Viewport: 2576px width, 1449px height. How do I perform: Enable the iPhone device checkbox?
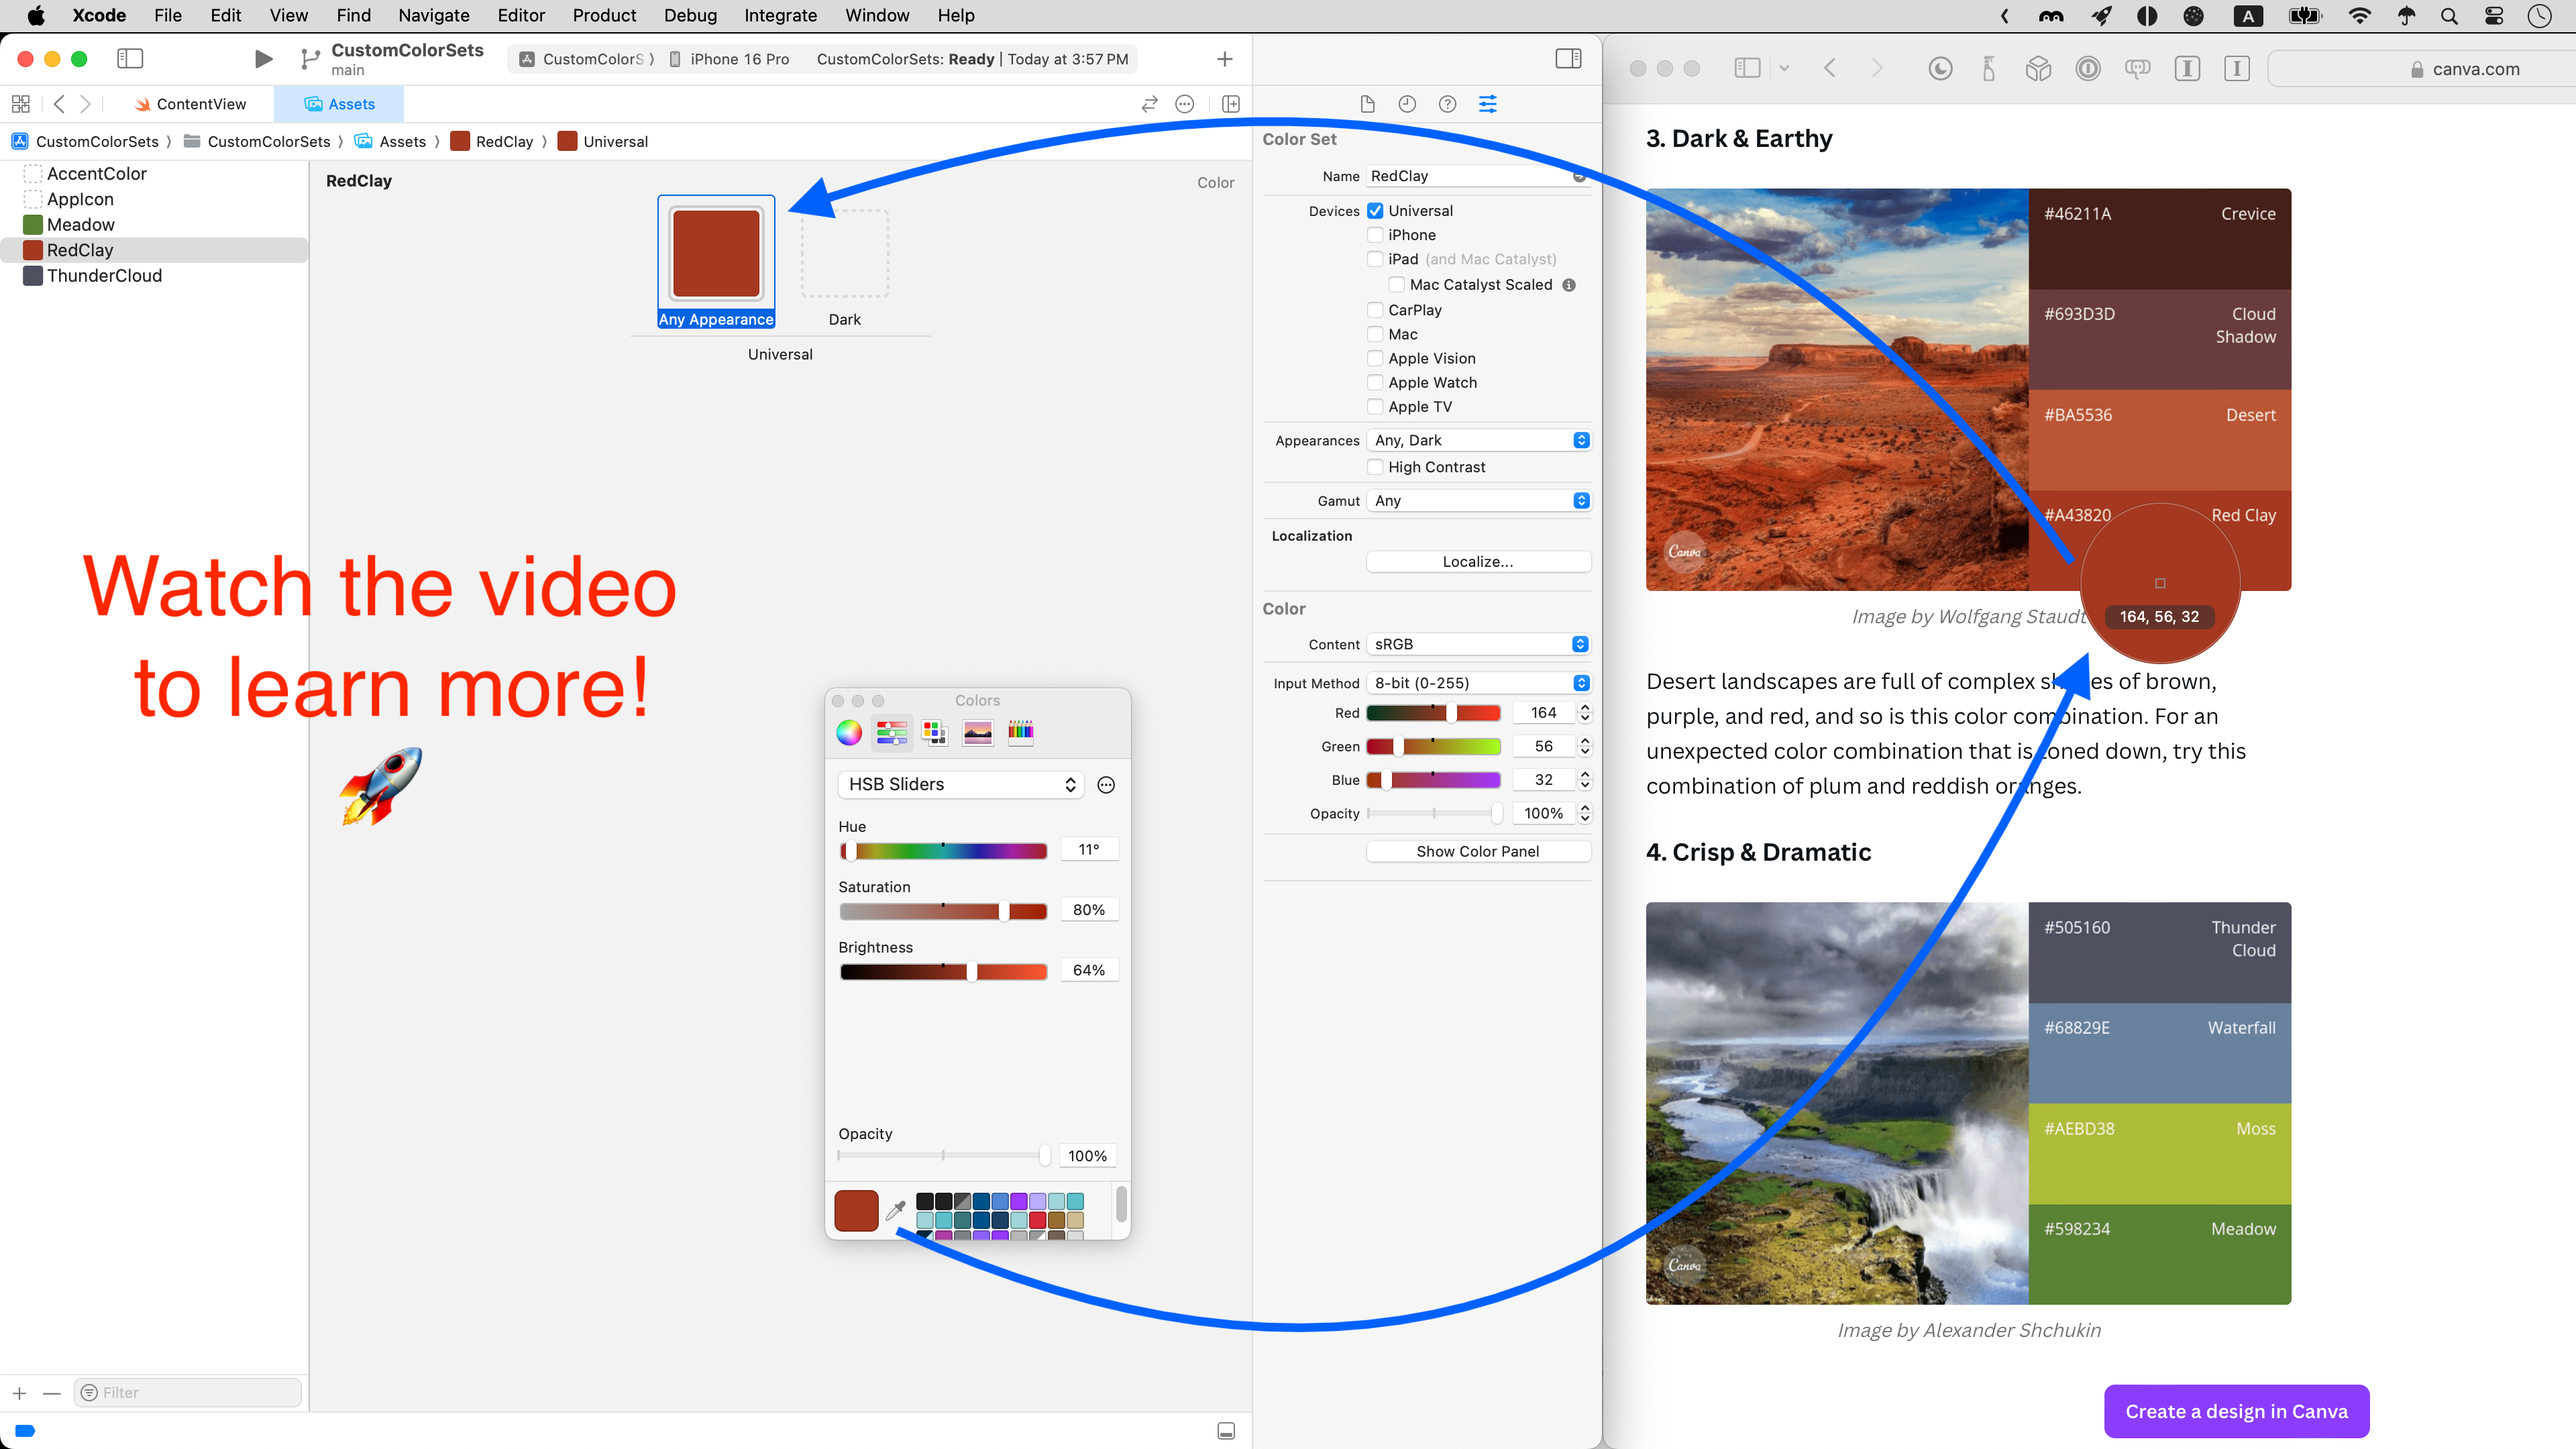click(1376, 235)
